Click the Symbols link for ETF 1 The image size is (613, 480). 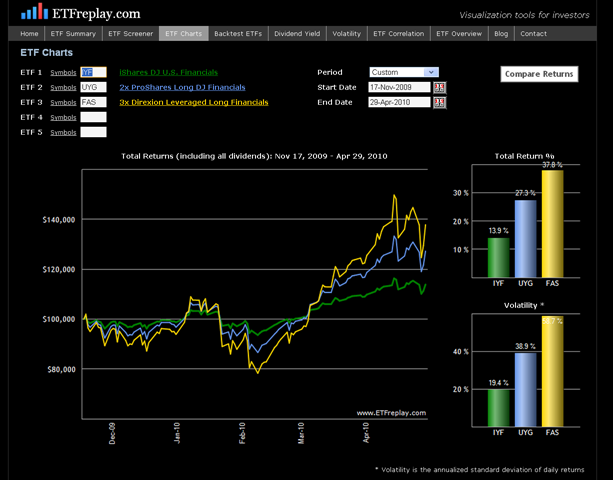pos(63,73)
